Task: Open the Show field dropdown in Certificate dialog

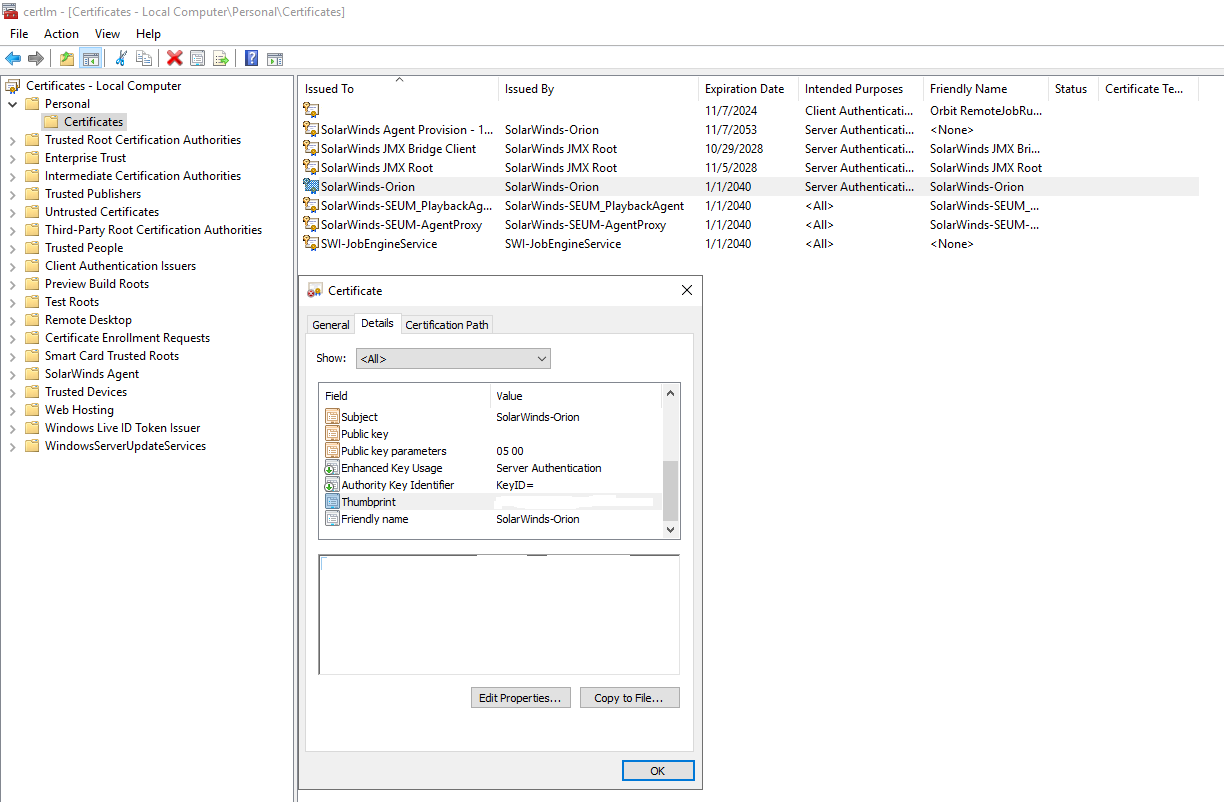Action: 453,358
